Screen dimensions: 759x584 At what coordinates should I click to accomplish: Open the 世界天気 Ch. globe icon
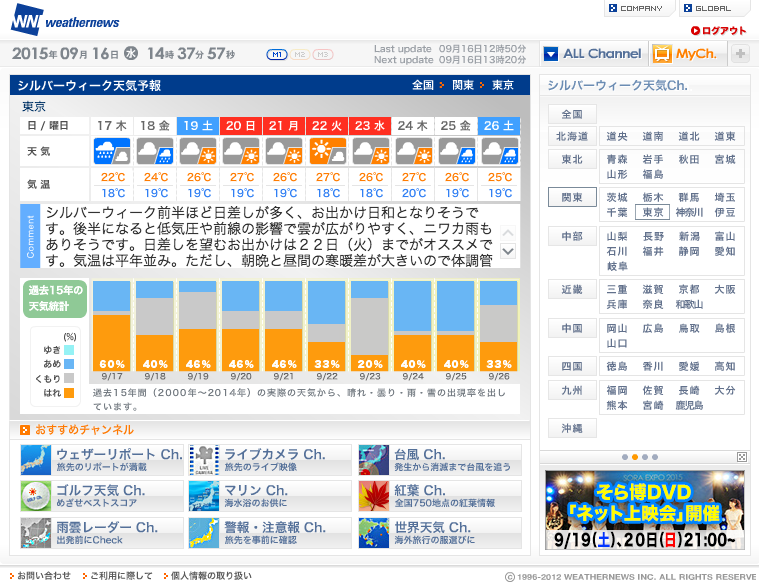[x=374, y=533]
